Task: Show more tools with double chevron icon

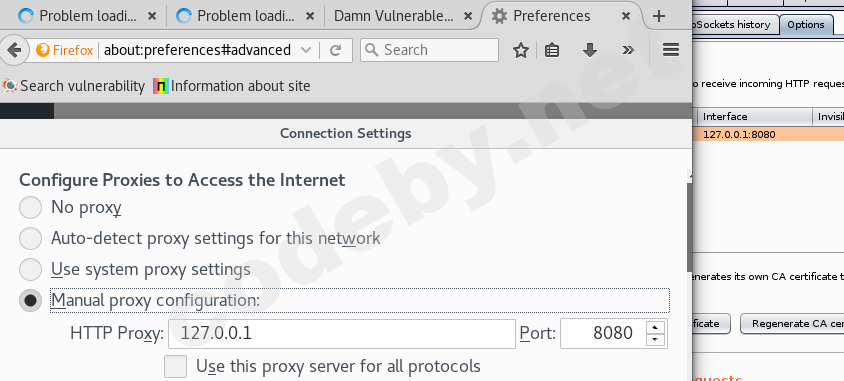Action: tap(628, 51)
